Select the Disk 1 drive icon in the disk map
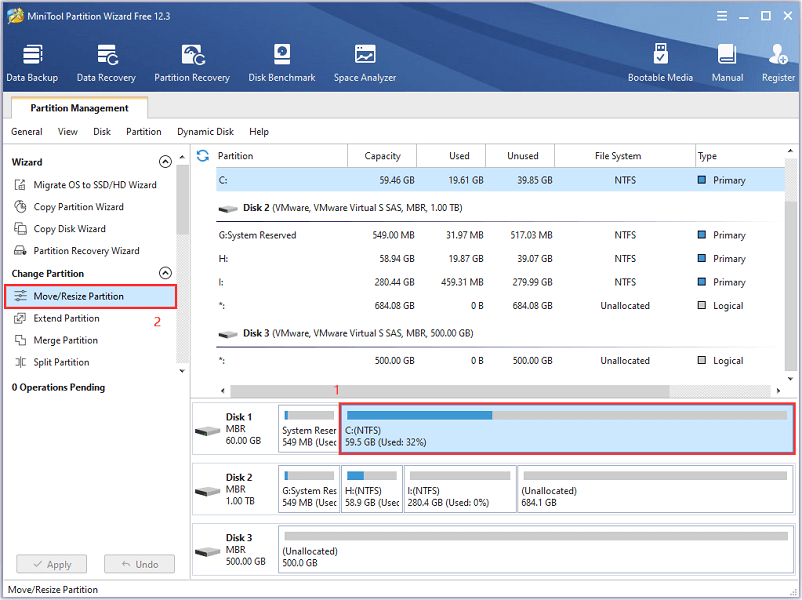This screenshot has width=802, height=600. tap(207, 431)
